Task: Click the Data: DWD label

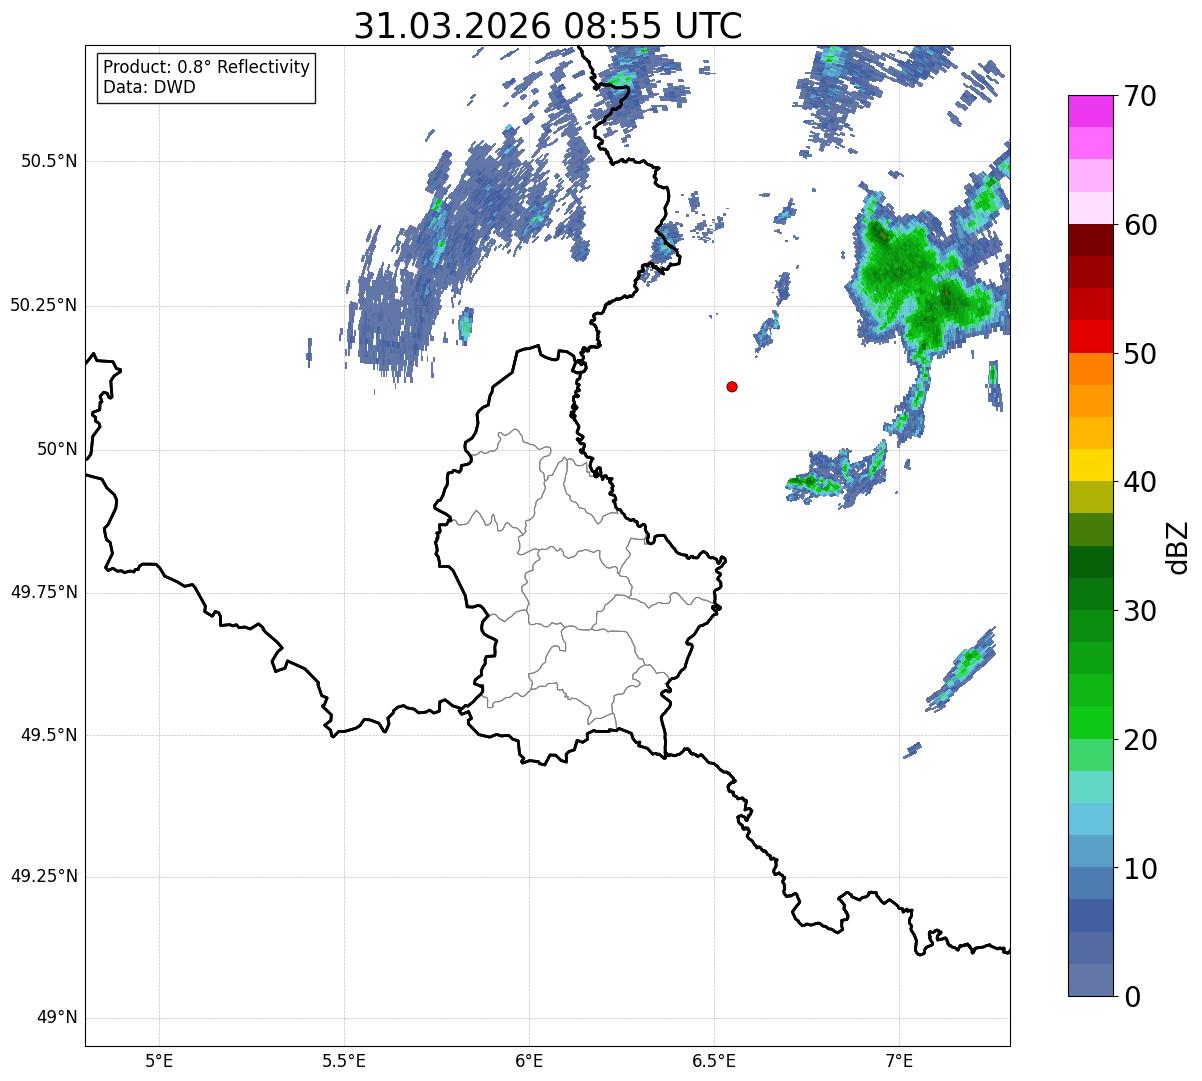Action: pos(149,87)
